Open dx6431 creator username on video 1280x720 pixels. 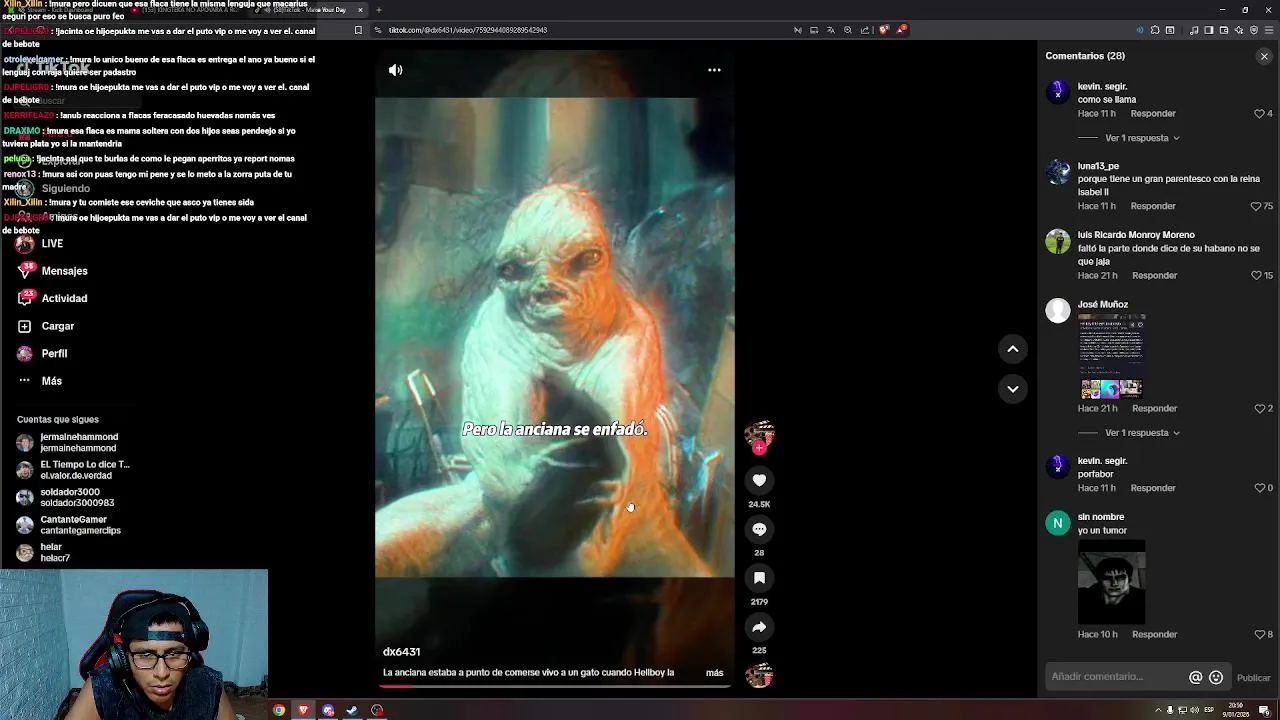point(401,651)
